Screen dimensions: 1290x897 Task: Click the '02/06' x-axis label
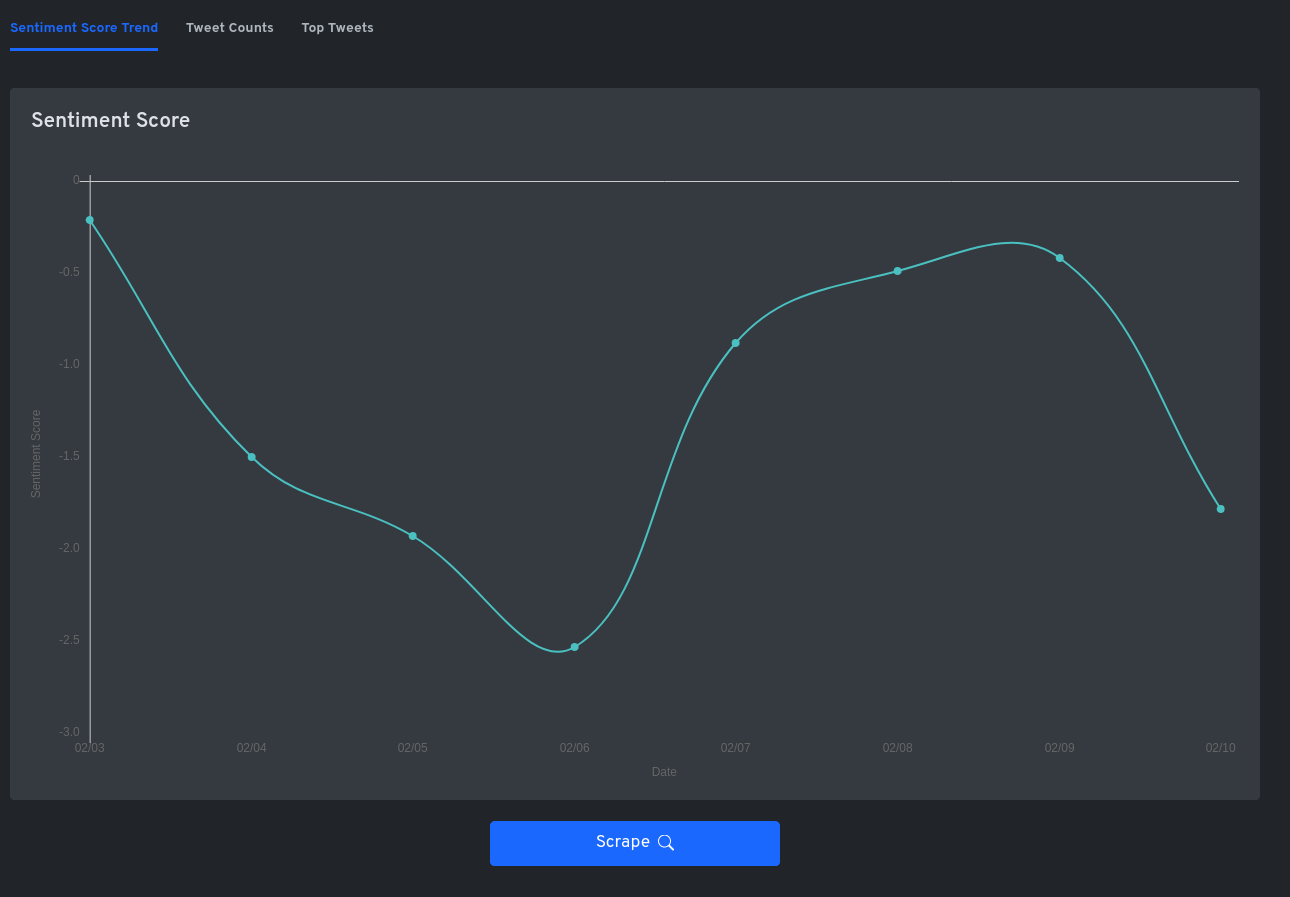pos(575,748)
